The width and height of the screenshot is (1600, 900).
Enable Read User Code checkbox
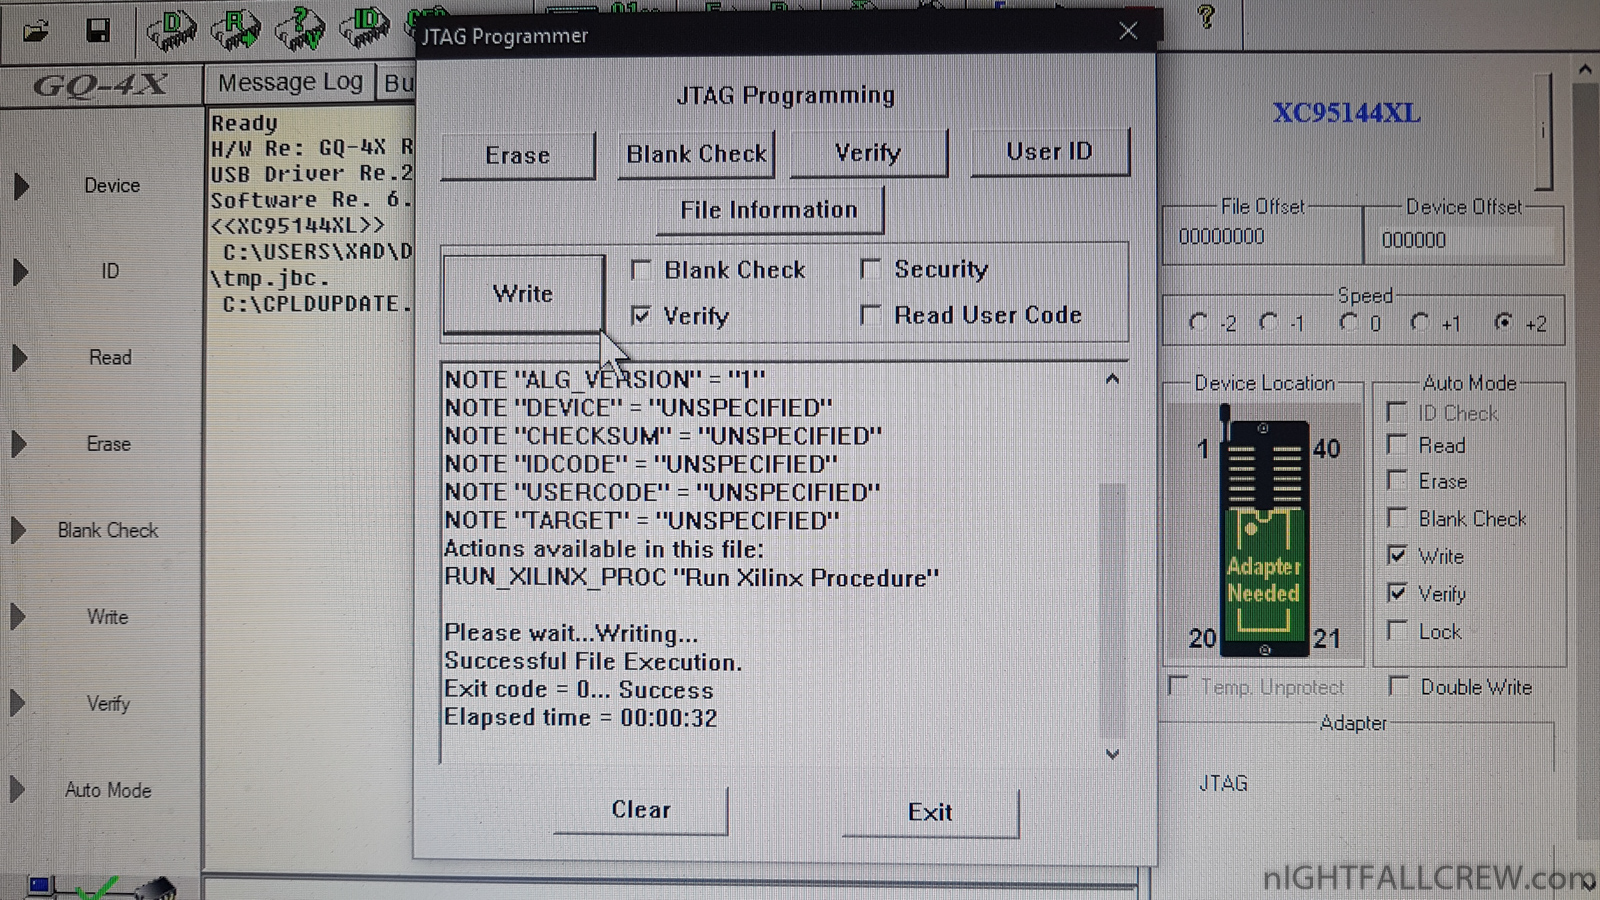pyautogui.click(x=871, y=315)
